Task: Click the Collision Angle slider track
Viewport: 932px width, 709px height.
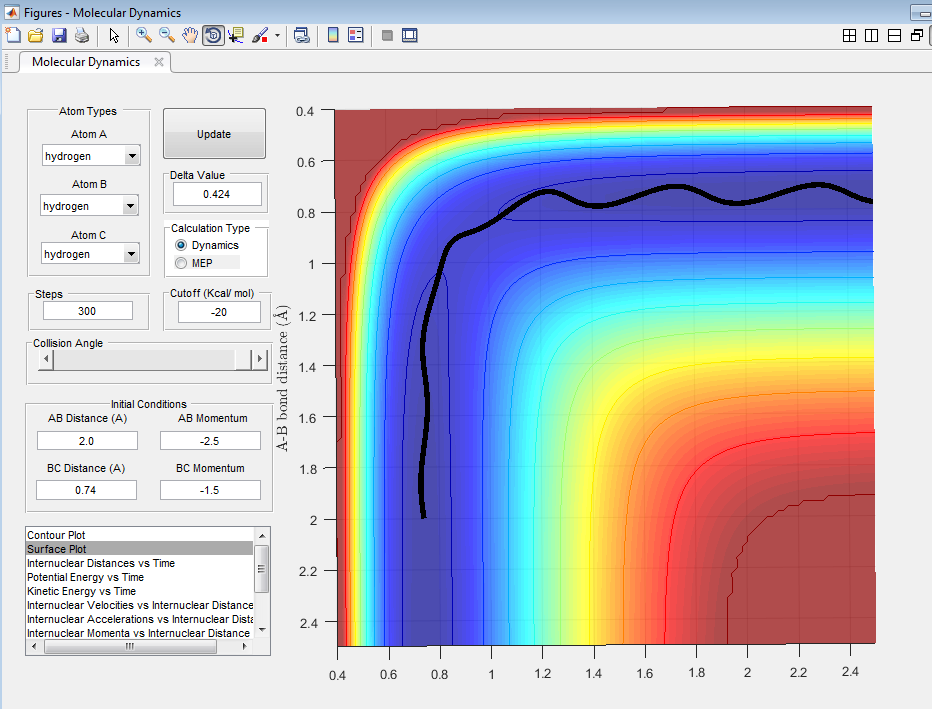Action: tap(145, 360)
